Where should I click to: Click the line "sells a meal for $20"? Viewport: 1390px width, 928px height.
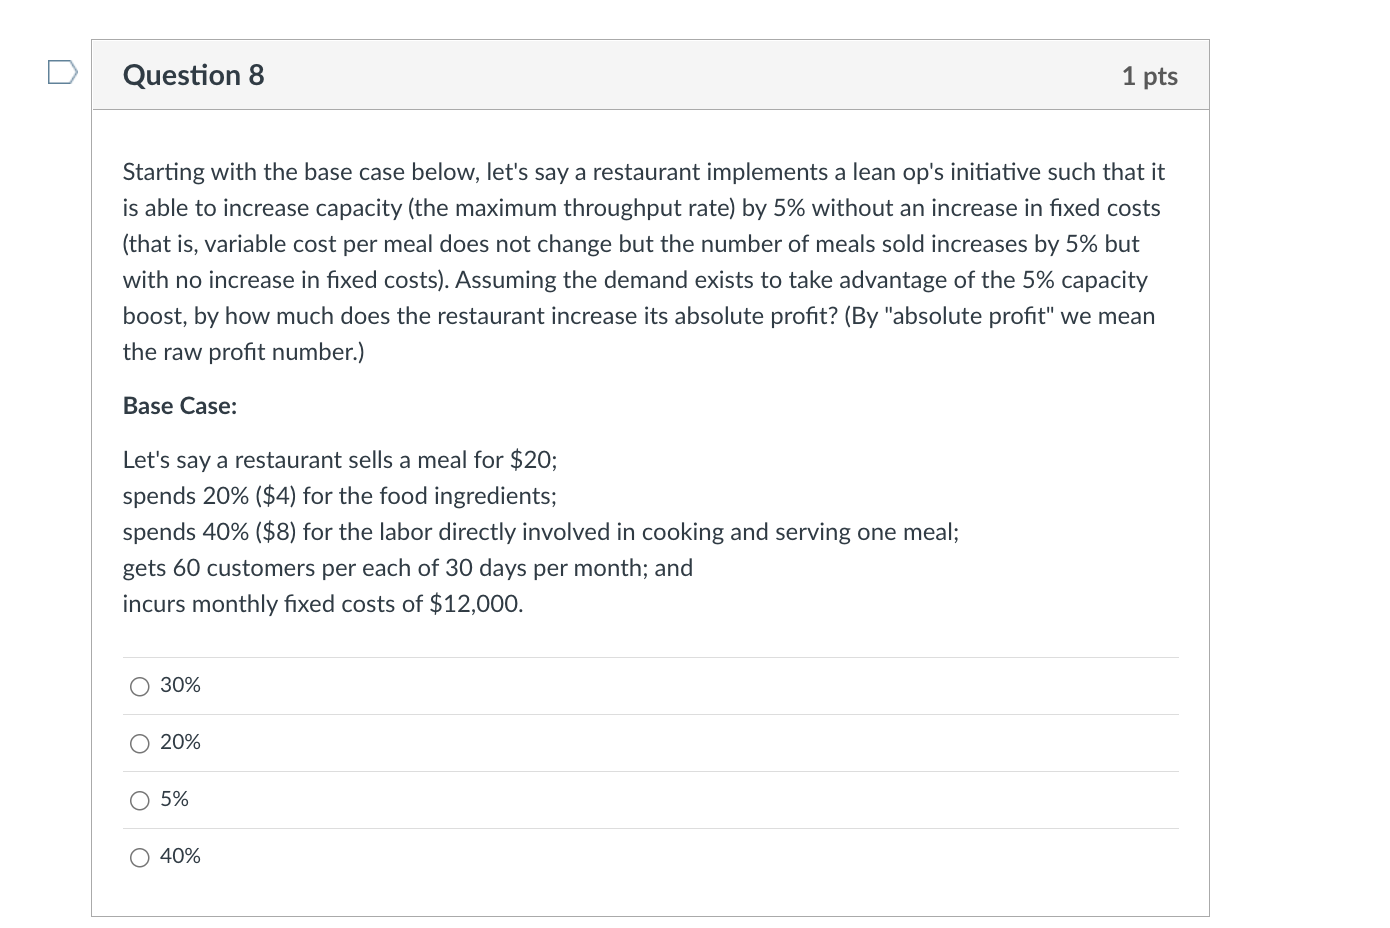pyautogui.click(x=340, y=460)
